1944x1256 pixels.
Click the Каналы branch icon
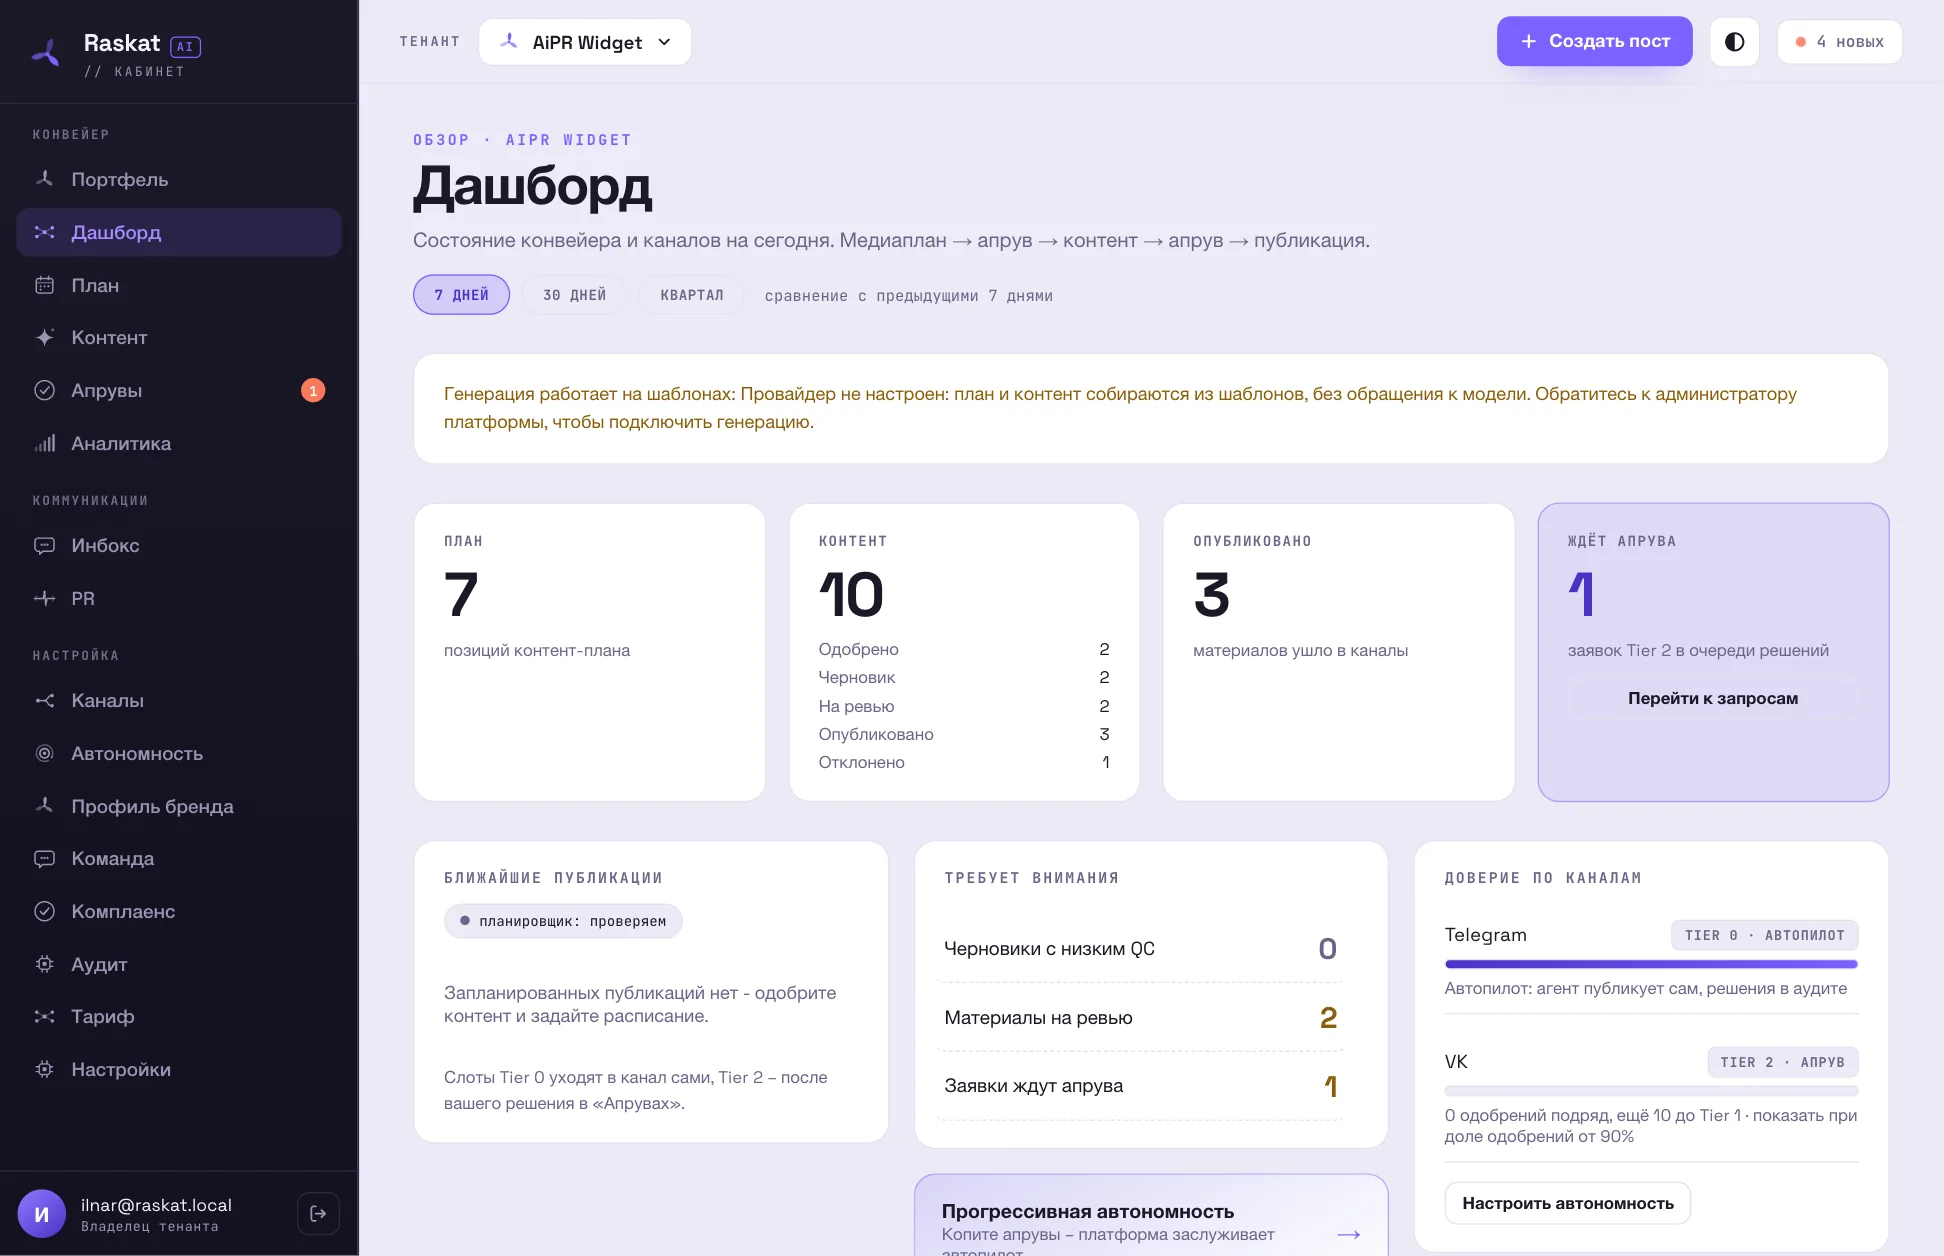coord(44,700)
